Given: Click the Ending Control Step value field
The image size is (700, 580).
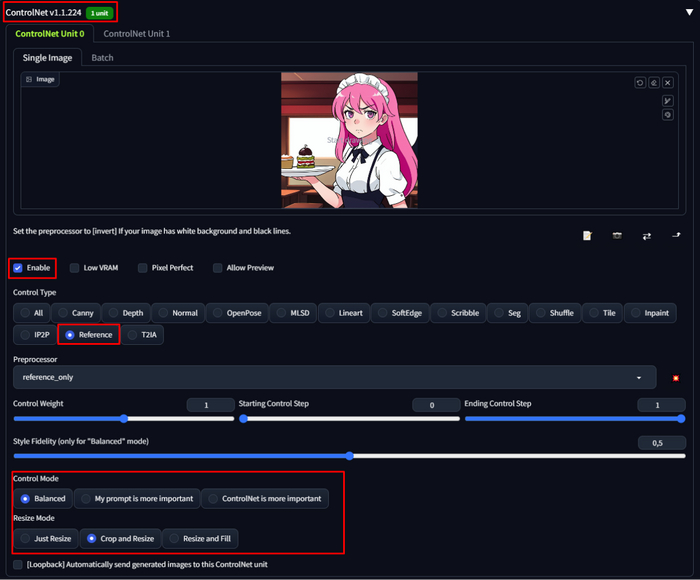Looking at the screenshot, I should 661,405.
